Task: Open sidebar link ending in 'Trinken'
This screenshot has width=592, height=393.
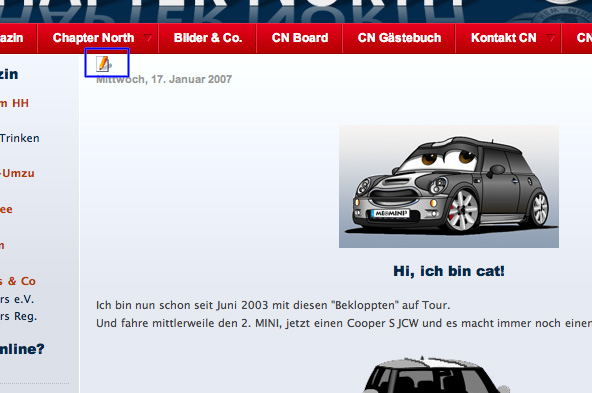Action: click(x=19, y=138)
